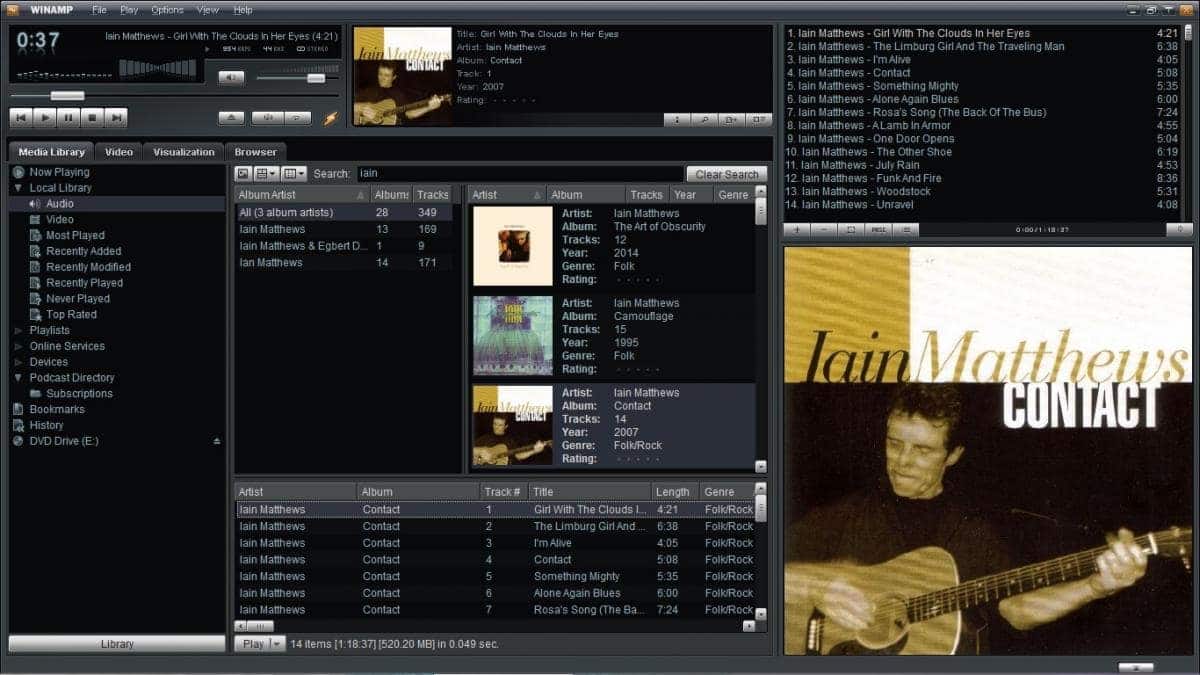Expand the Playlists tree node
1200x675 pixels.
[x=18, y=330]
